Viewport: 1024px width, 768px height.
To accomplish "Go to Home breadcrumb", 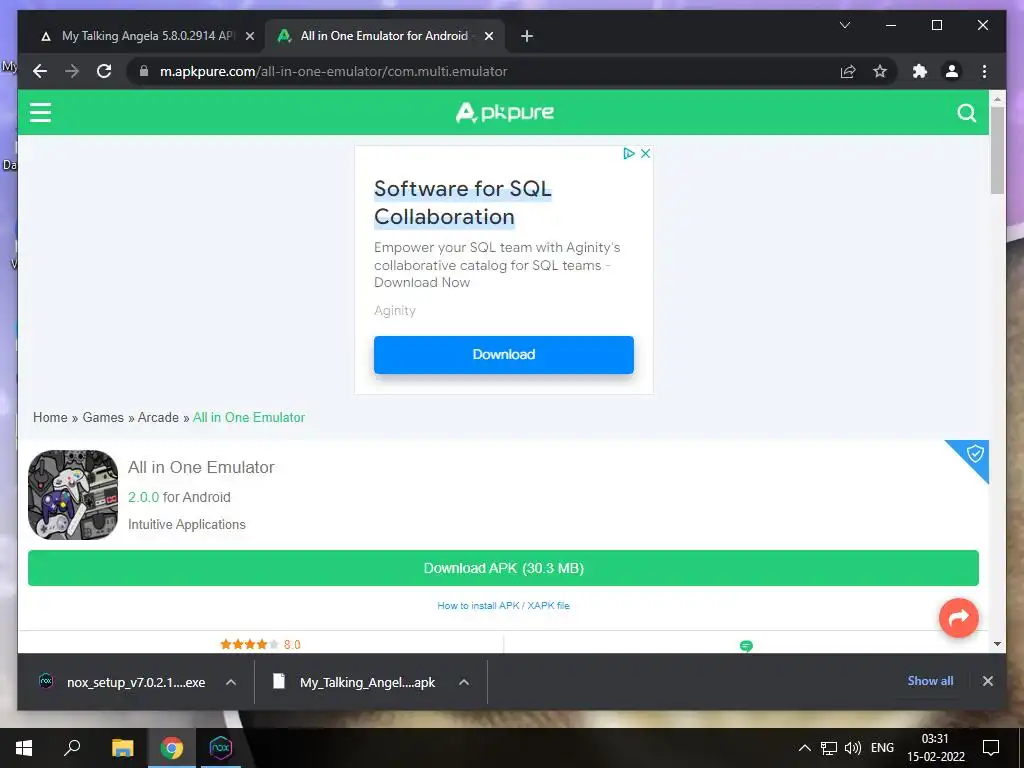I will 50,417.
